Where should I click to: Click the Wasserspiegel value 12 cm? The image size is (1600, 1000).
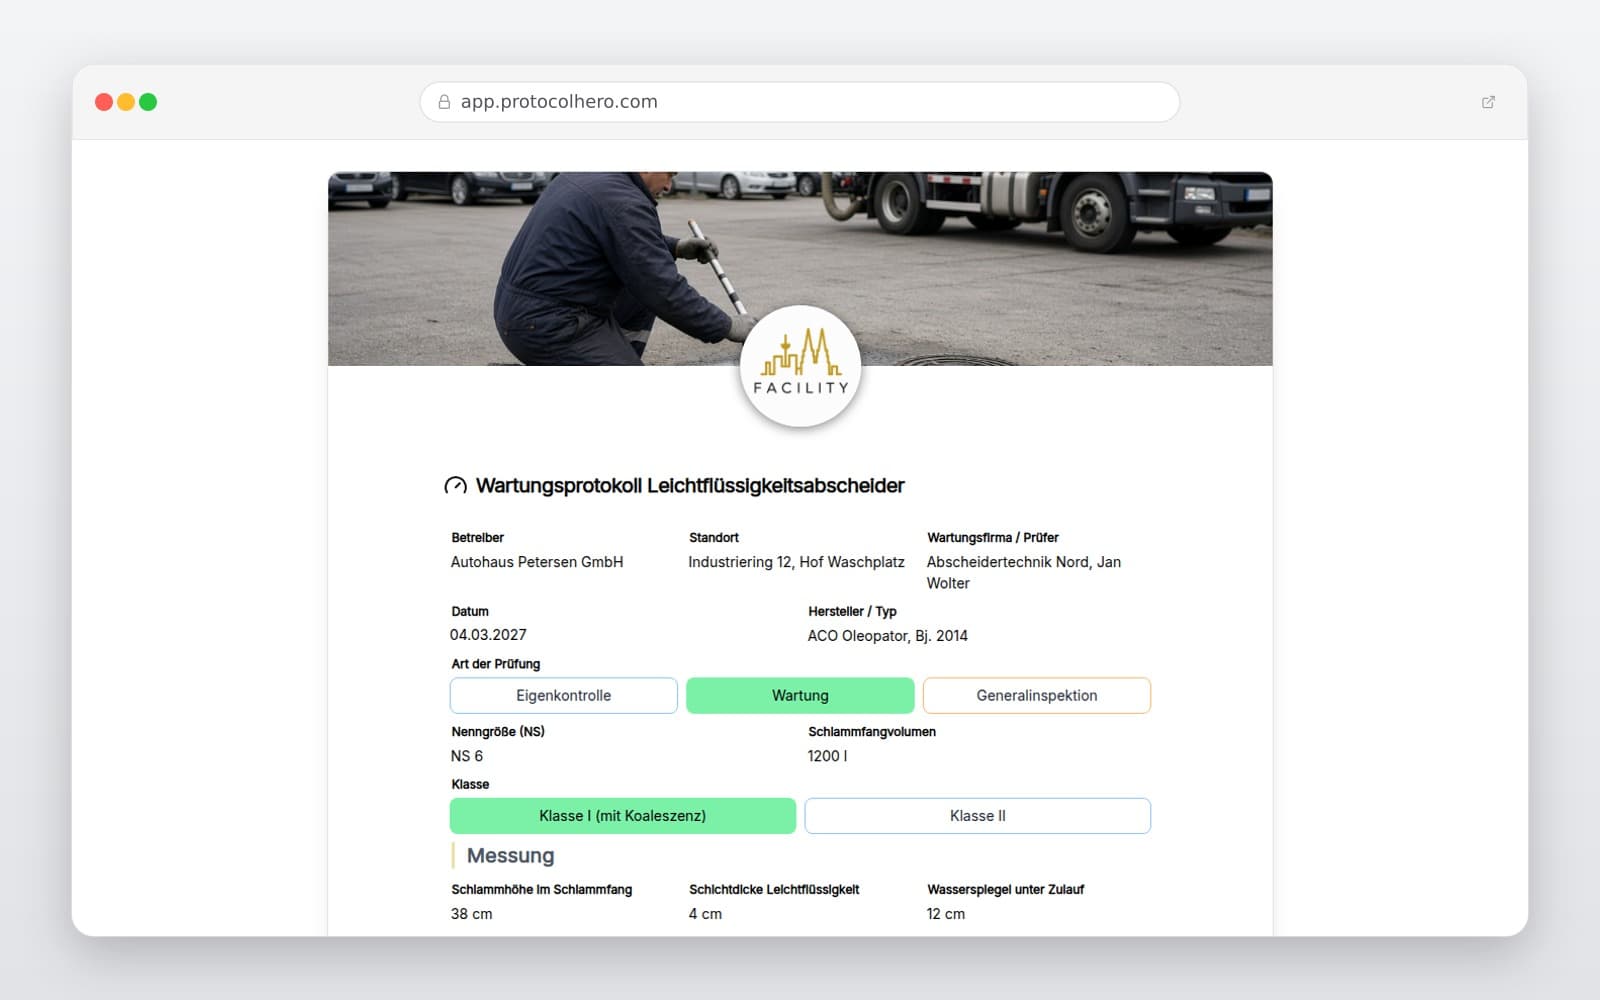pos(946,914)
